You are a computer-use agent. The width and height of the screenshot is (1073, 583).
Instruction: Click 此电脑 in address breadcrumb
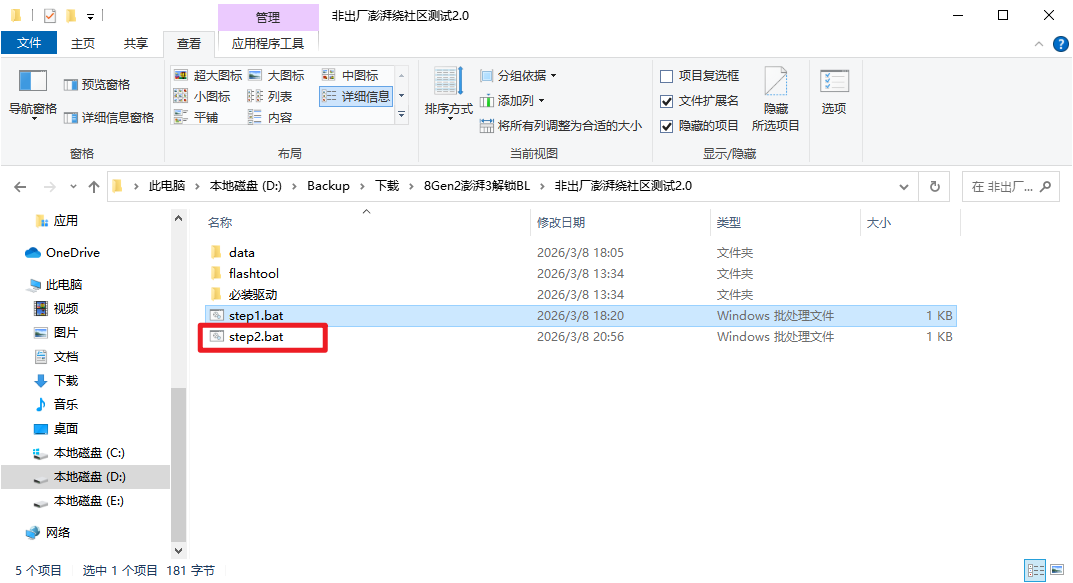point(167,186)
